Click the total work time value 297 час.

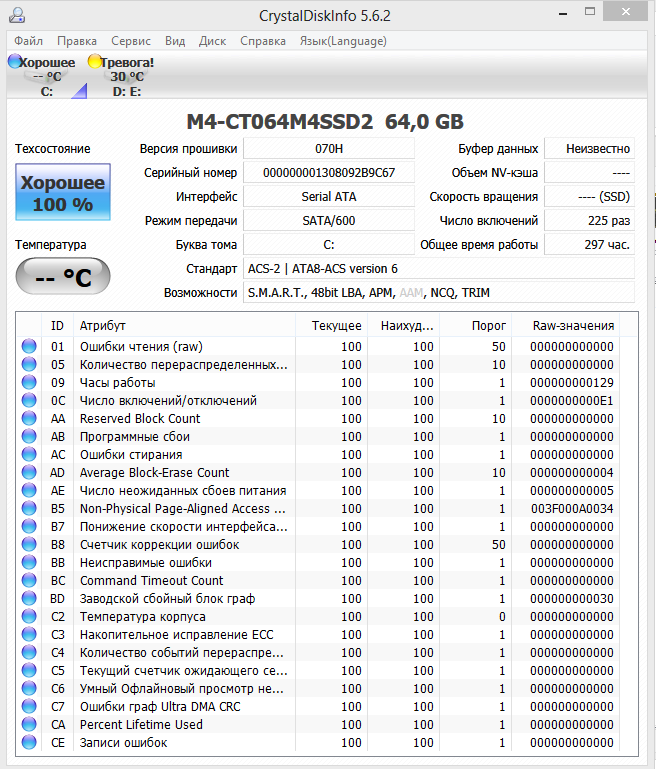589,245
